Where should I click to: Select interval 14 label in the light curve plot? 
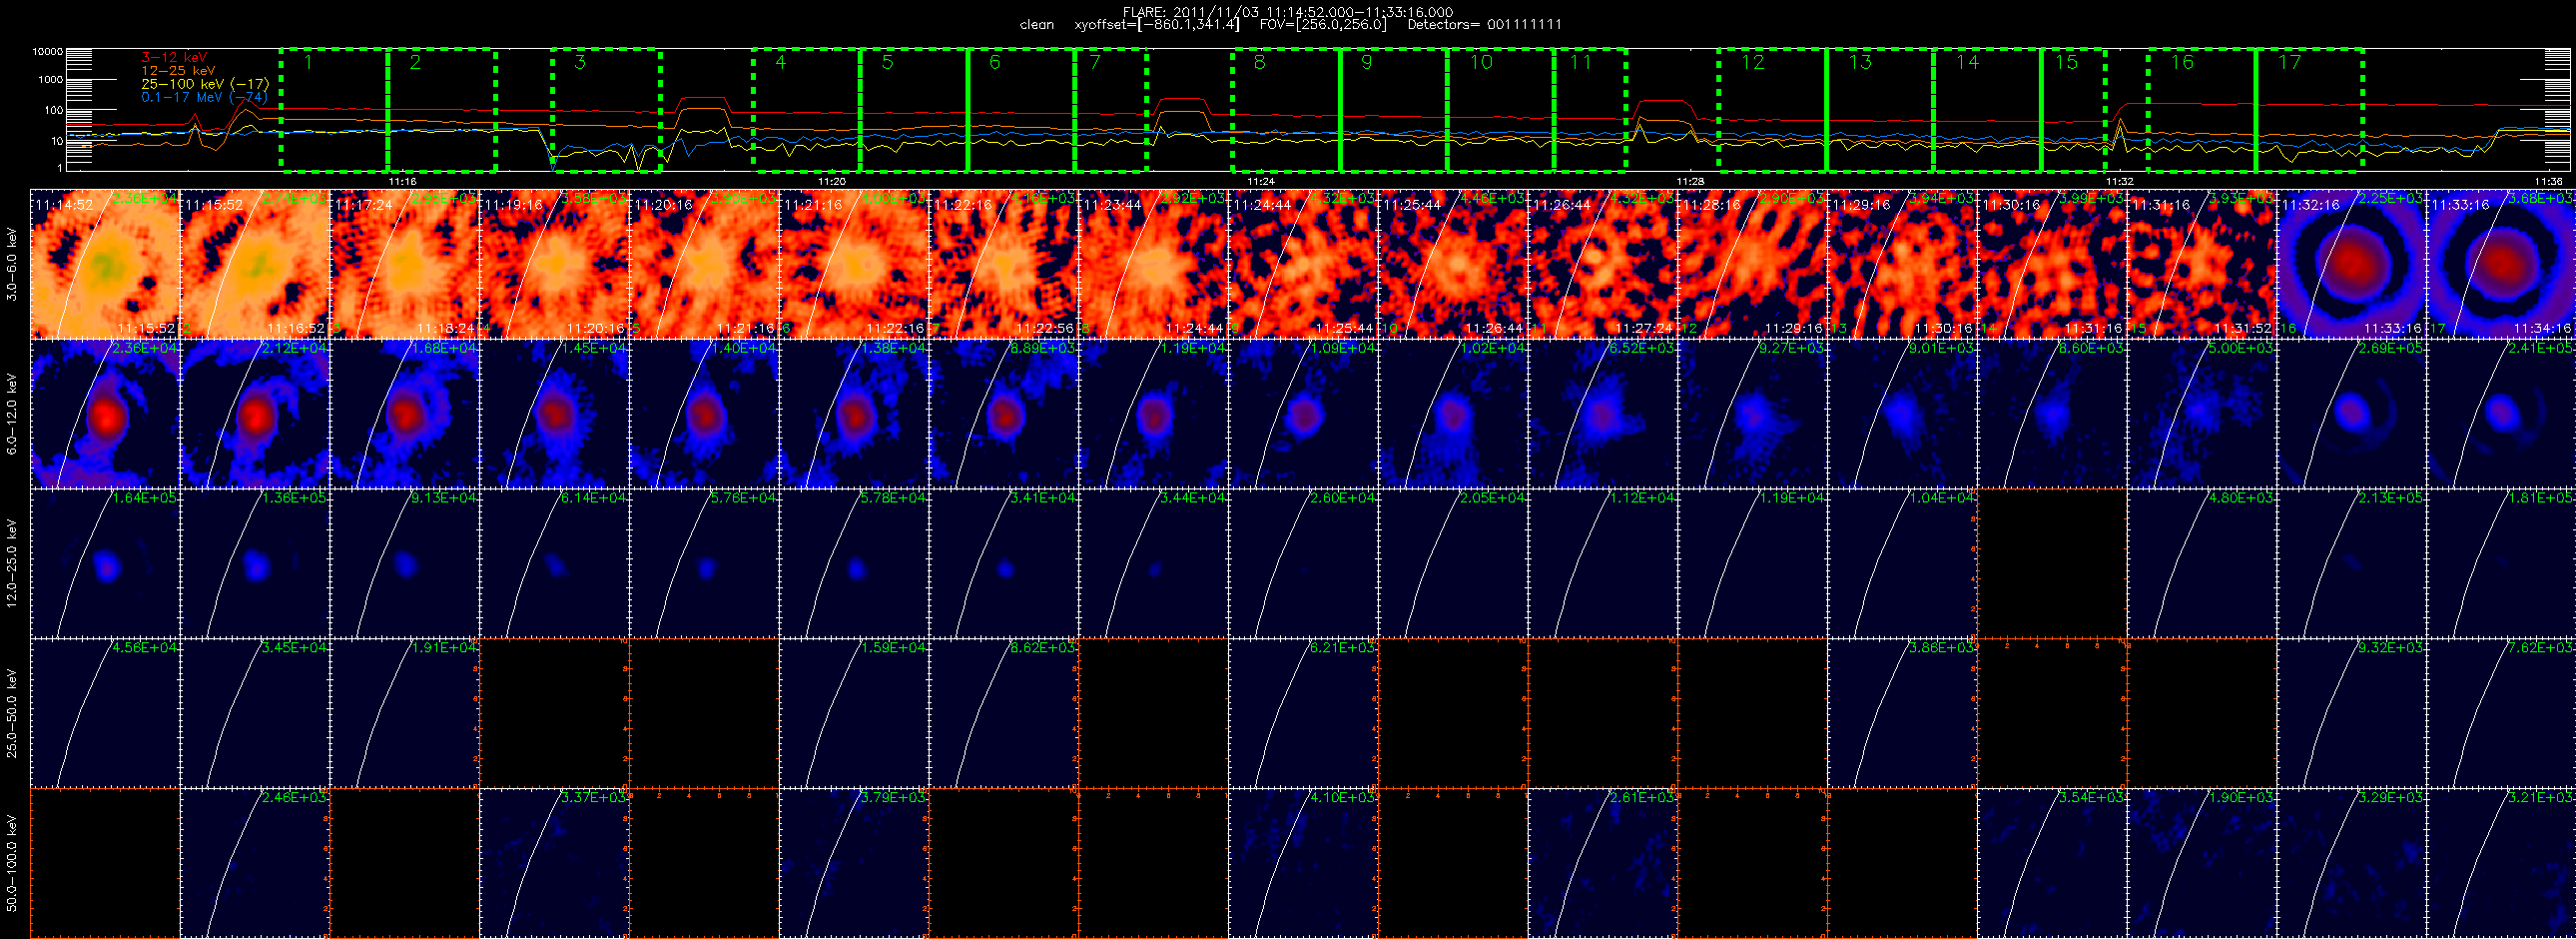(x=1967, y=63)
